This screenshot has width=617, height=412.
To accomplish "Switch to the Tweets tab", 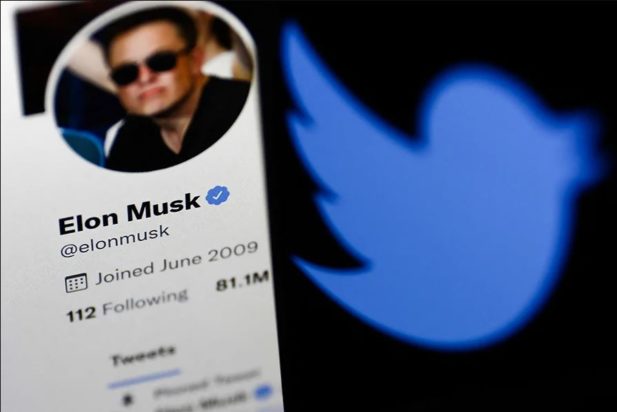I will [x=143, y=357].
